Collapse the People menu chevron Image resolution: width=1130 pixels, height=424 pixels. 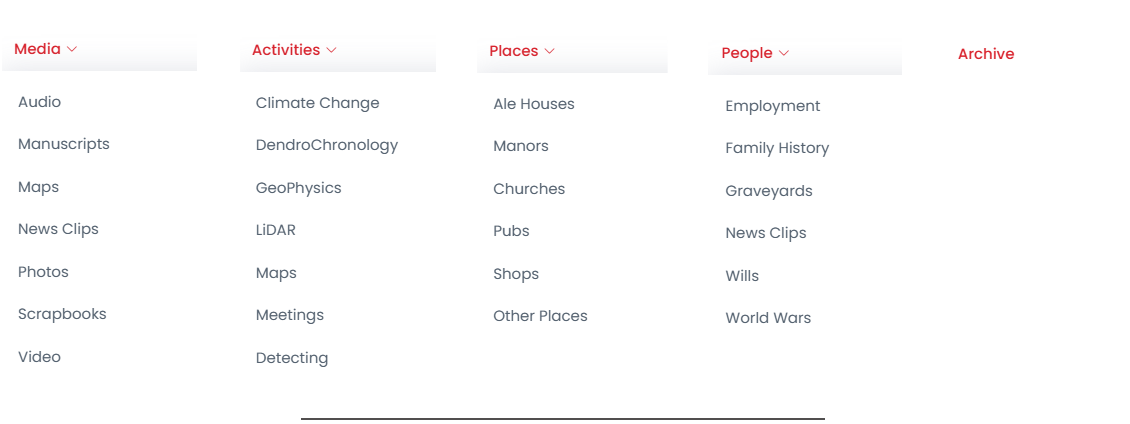point(784,53)
